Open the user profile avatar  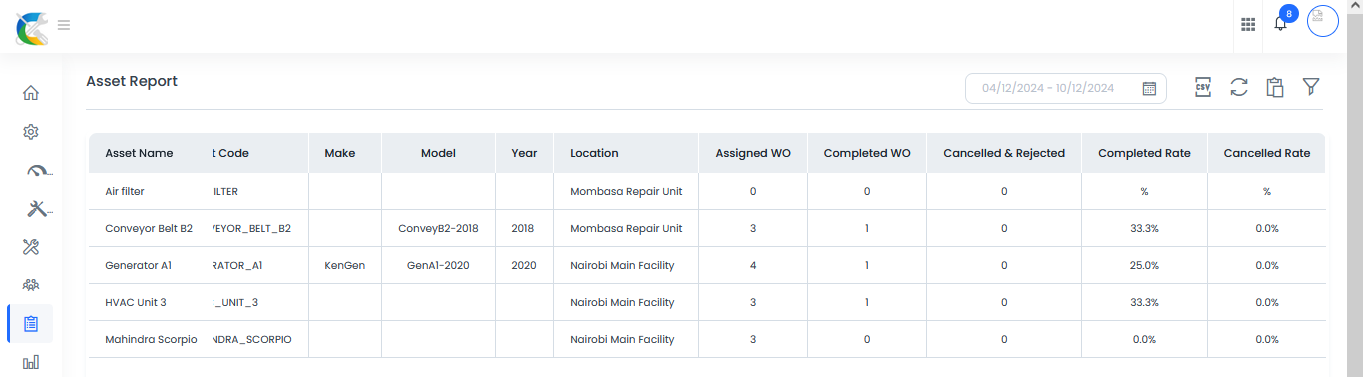click(x=1323, y=21)
